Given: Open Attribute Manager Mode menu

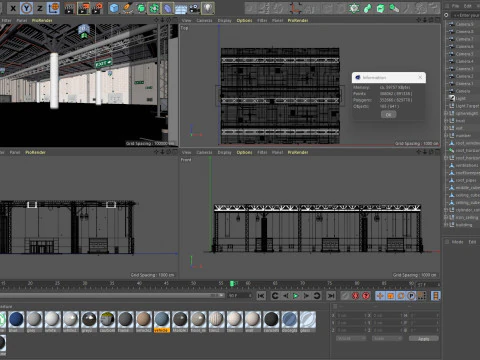Looking at the screenshot, I should coord(457,242).
